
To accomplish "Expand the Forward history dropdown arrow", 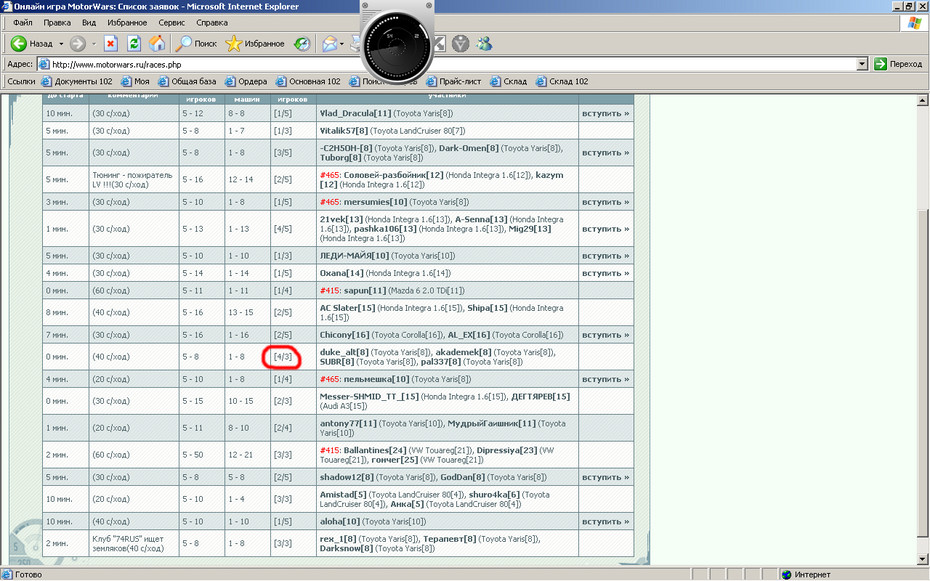I will coord(94,43).
